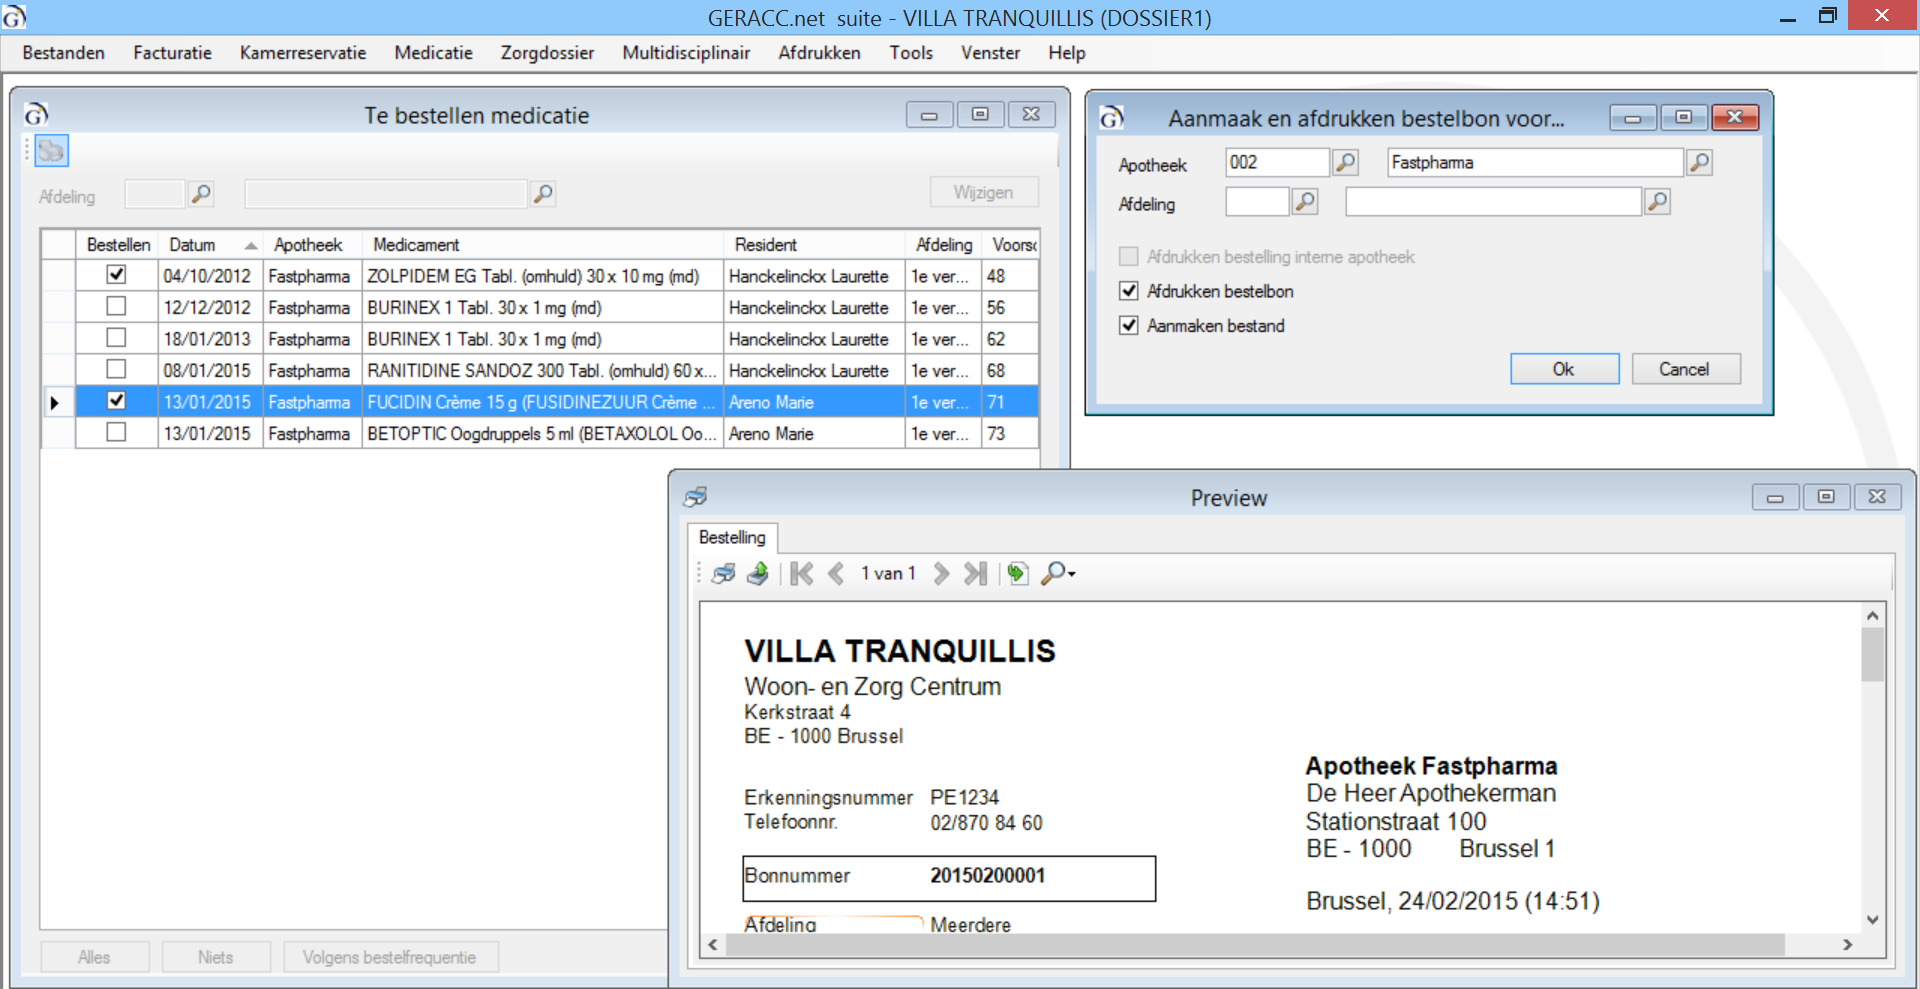Click the refresh icon in Preview toolbar

point(1017,573)
